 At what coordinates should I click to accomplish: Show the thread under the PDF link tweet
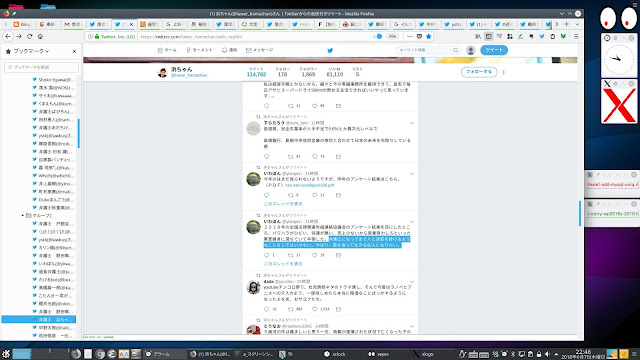283,203
